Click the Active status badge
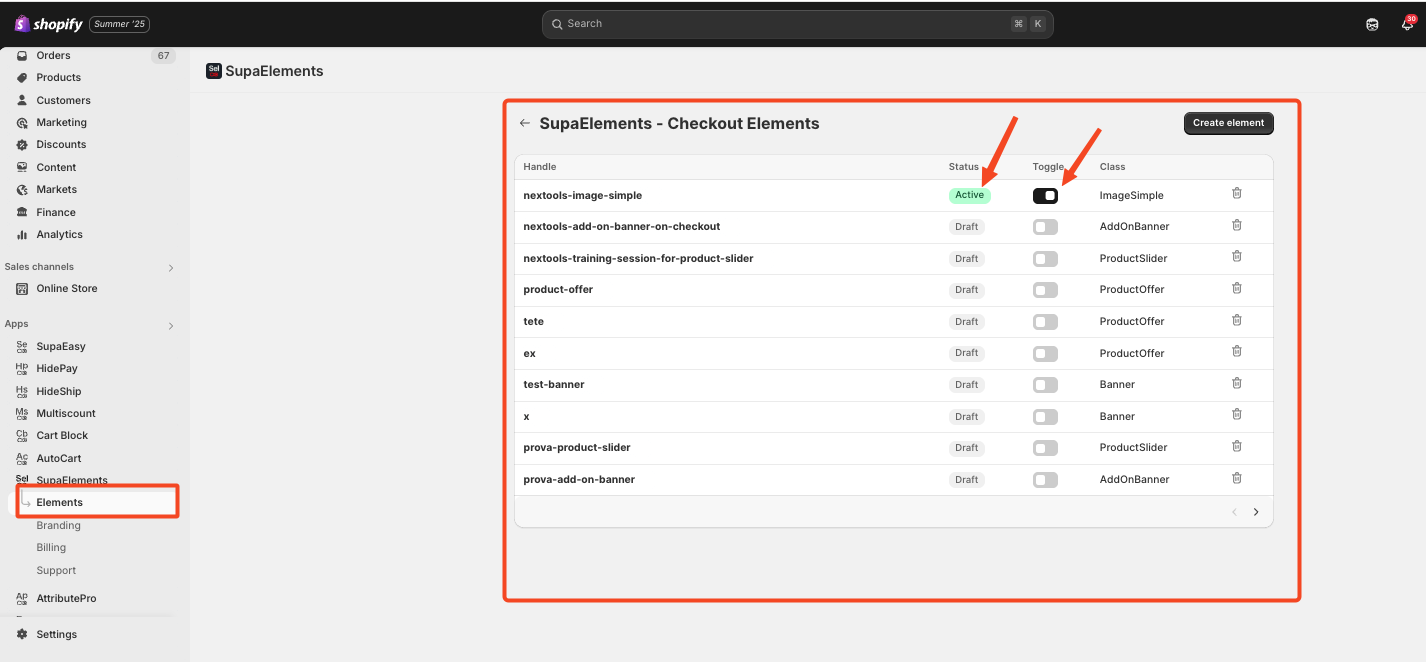 (969, 195)
